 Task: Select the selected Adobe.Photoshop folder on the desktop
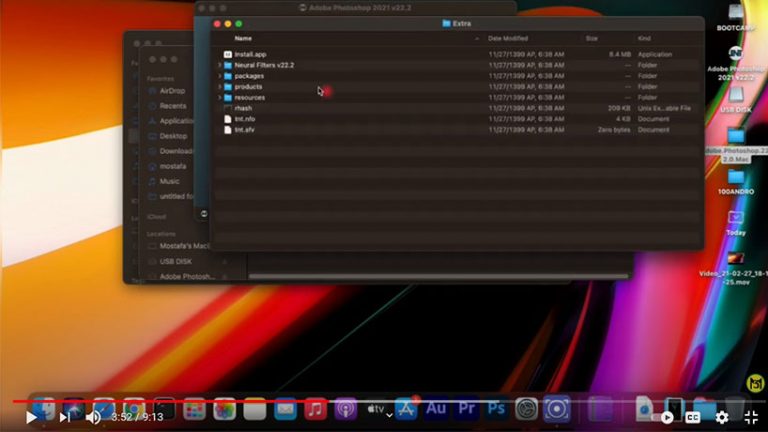(x=736, y=145)
